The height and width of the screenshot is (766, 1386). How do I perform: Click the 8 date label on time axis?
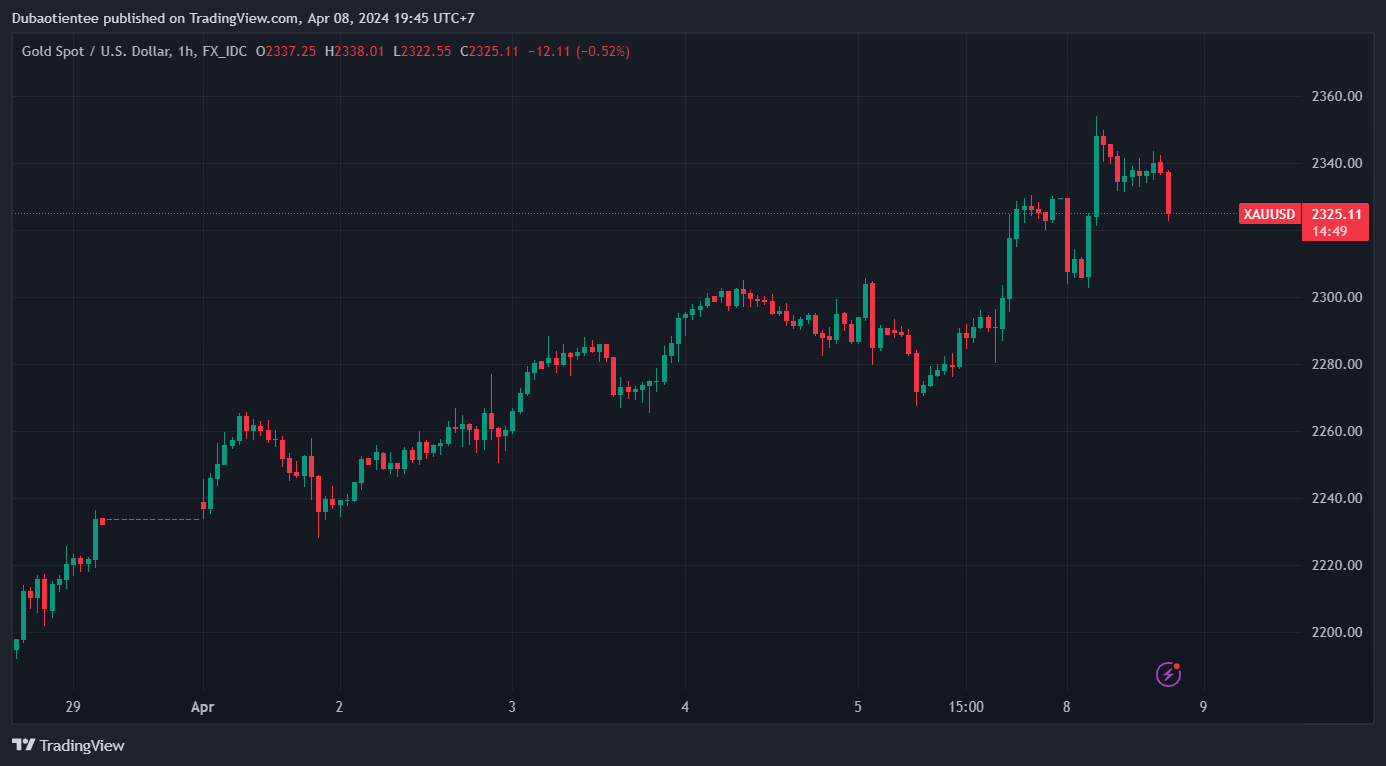tap(1067, 707)
